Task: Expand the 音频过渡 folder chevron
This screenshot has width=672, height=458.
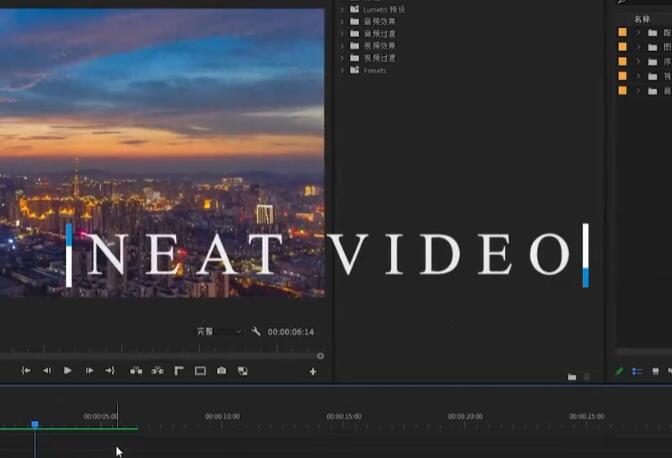Action: click(342, 33)
